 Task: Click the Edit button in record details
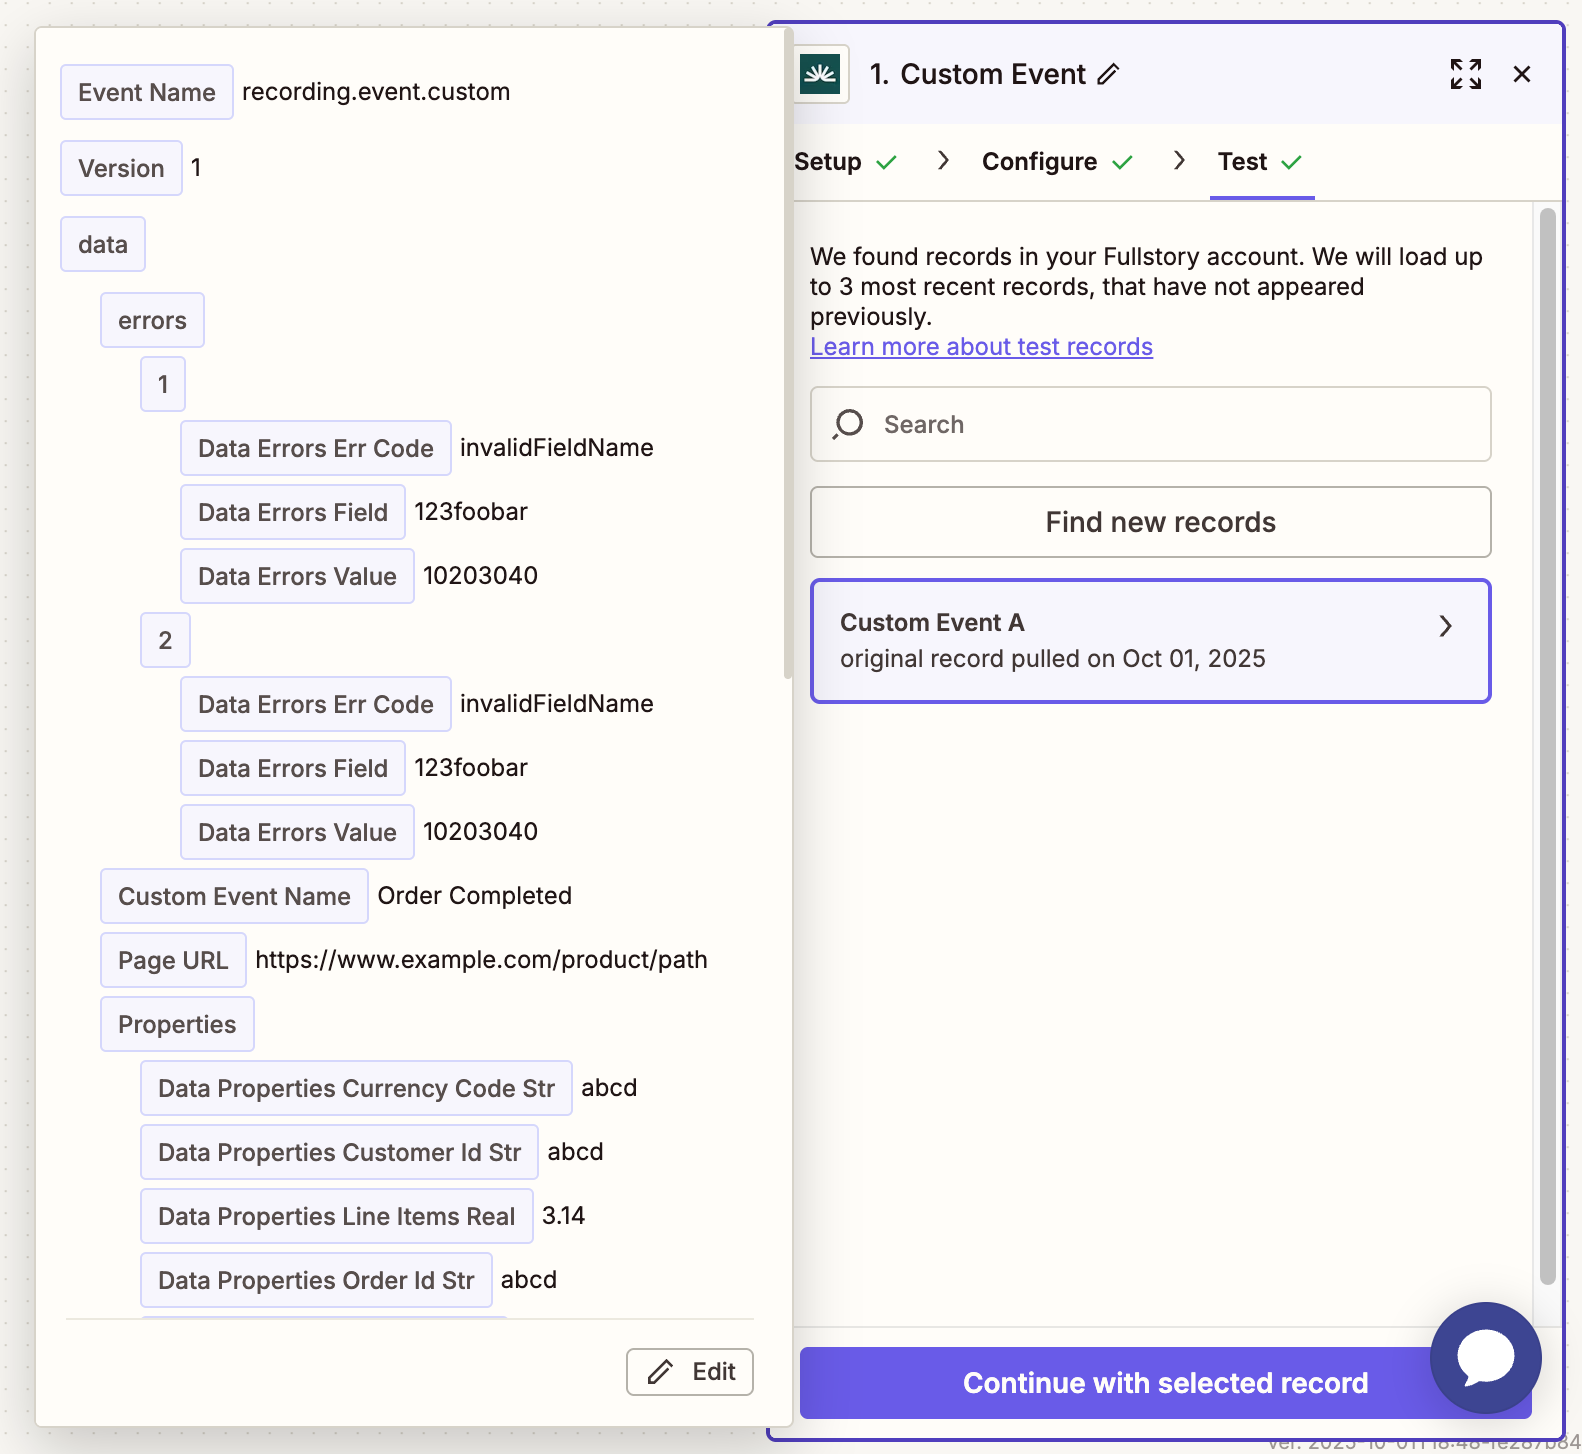click(x=690, y=1372)
